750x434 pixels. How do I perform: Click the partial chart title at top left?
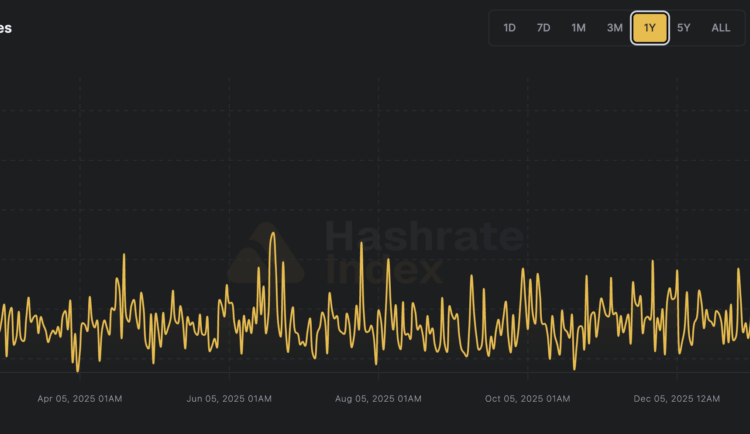(x=6, y=28)
